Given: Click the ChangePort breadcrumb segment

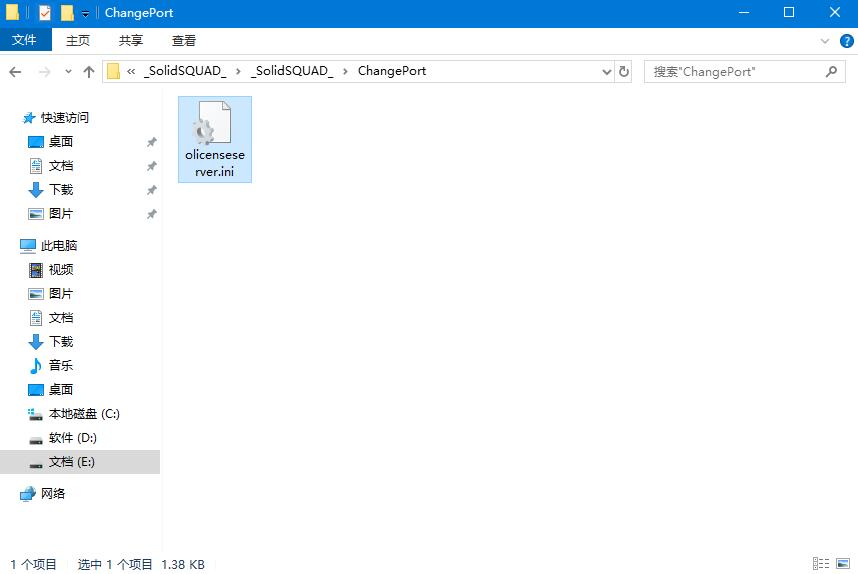Looking at the screenshot, I should click(x=392, y=71).
